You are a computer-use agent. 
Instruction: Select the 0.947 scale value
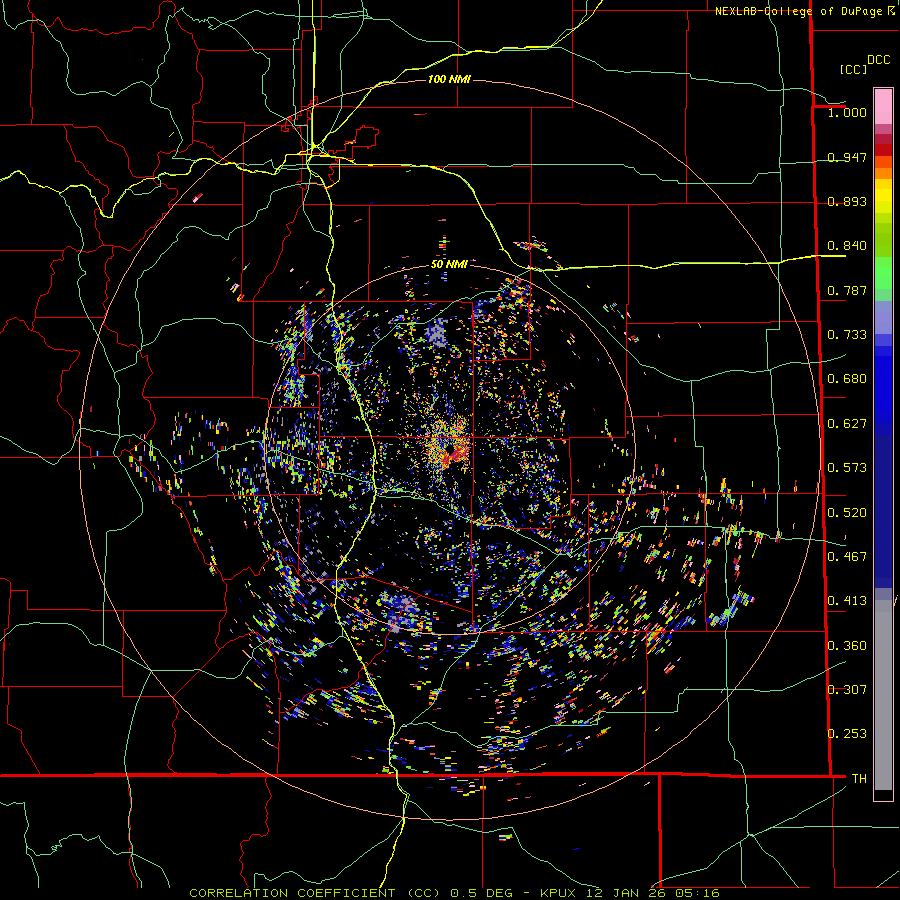tap(847, 157)
